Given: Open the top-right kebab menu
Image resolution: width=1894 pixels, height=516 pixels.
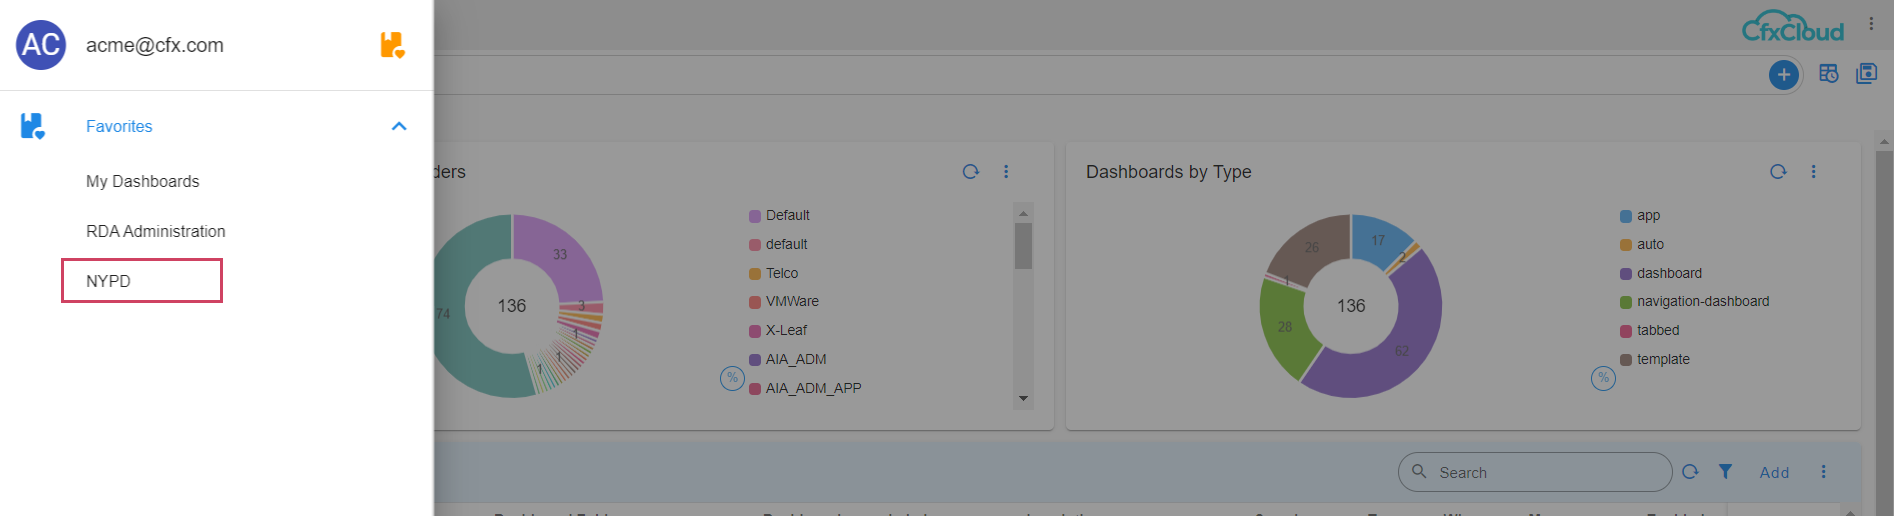Looking at the screenshot, I should tap(1871, 24).
